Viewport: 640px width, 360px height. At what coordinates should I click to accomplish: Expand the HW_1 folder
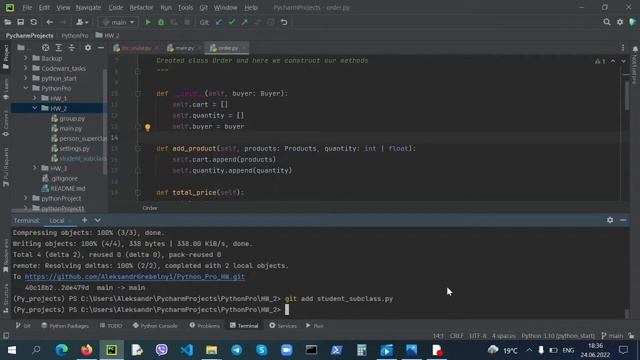point(35,98)
